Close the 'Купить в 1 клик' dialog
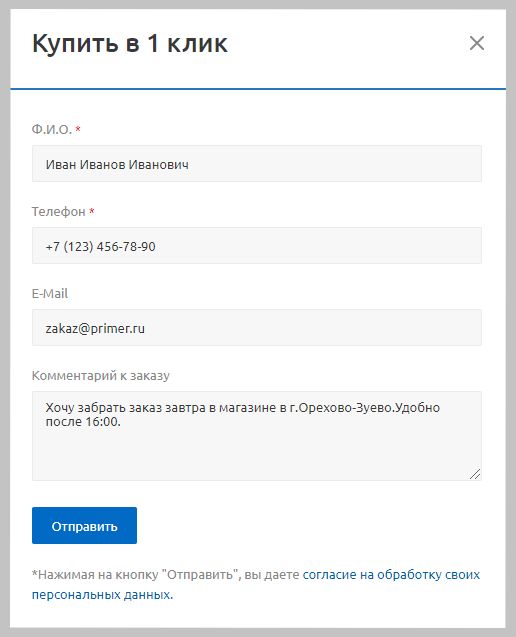Viewport: 516px width, 637px height. click(x=477, y=43)
